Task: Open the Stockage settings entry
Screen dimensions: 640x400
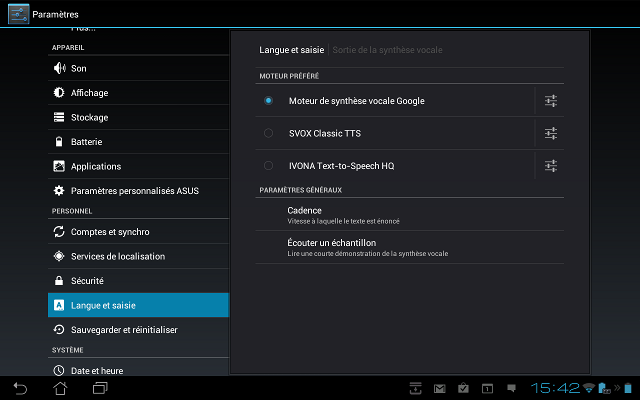Action: point(138,117)
